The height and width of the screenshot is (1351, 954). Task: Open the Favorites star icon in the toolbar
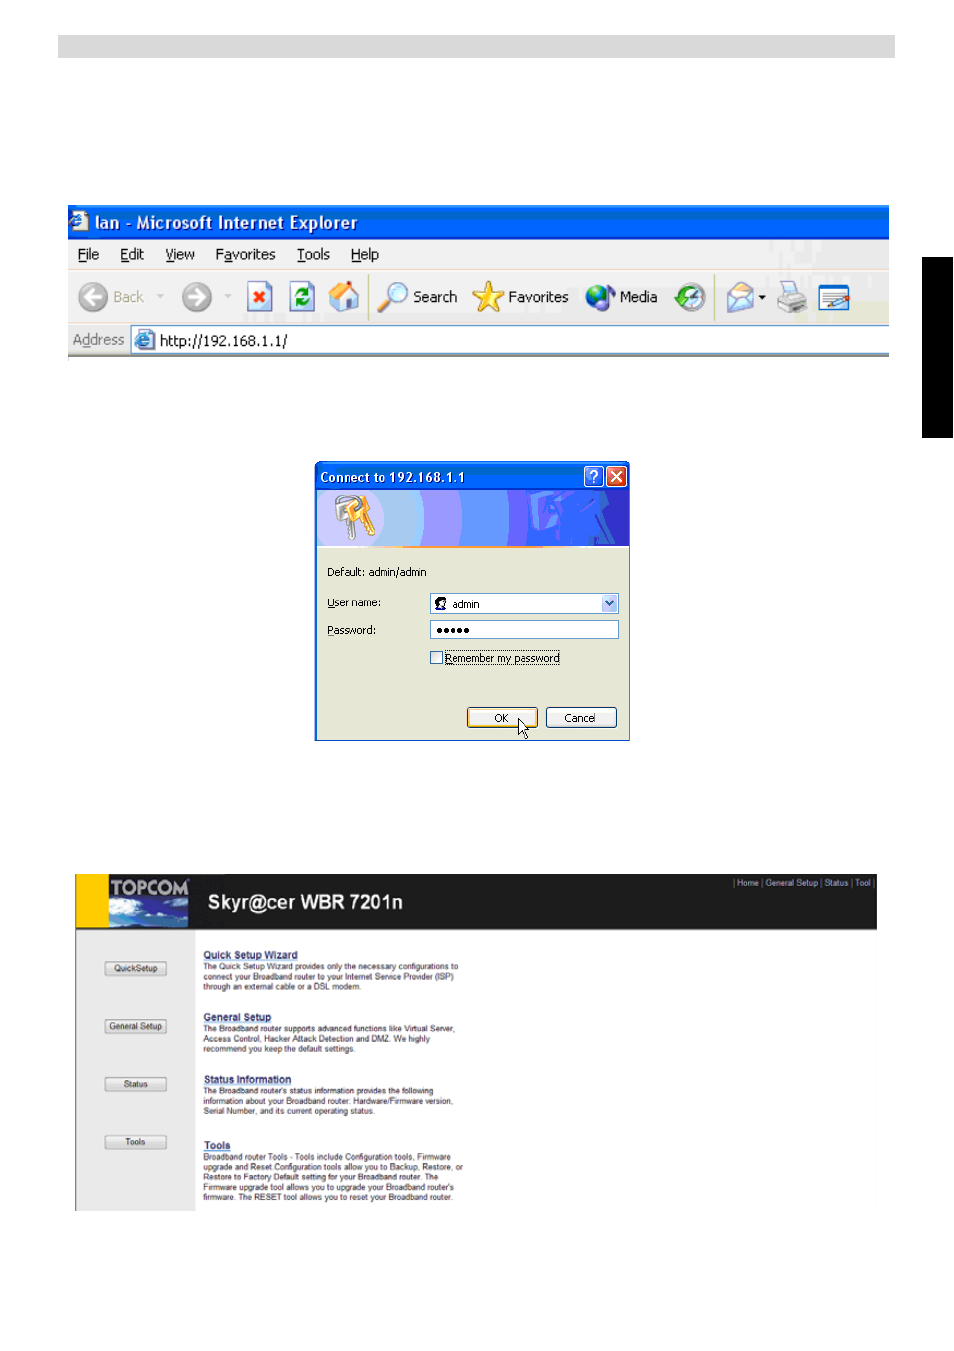[x=487, y=296]
